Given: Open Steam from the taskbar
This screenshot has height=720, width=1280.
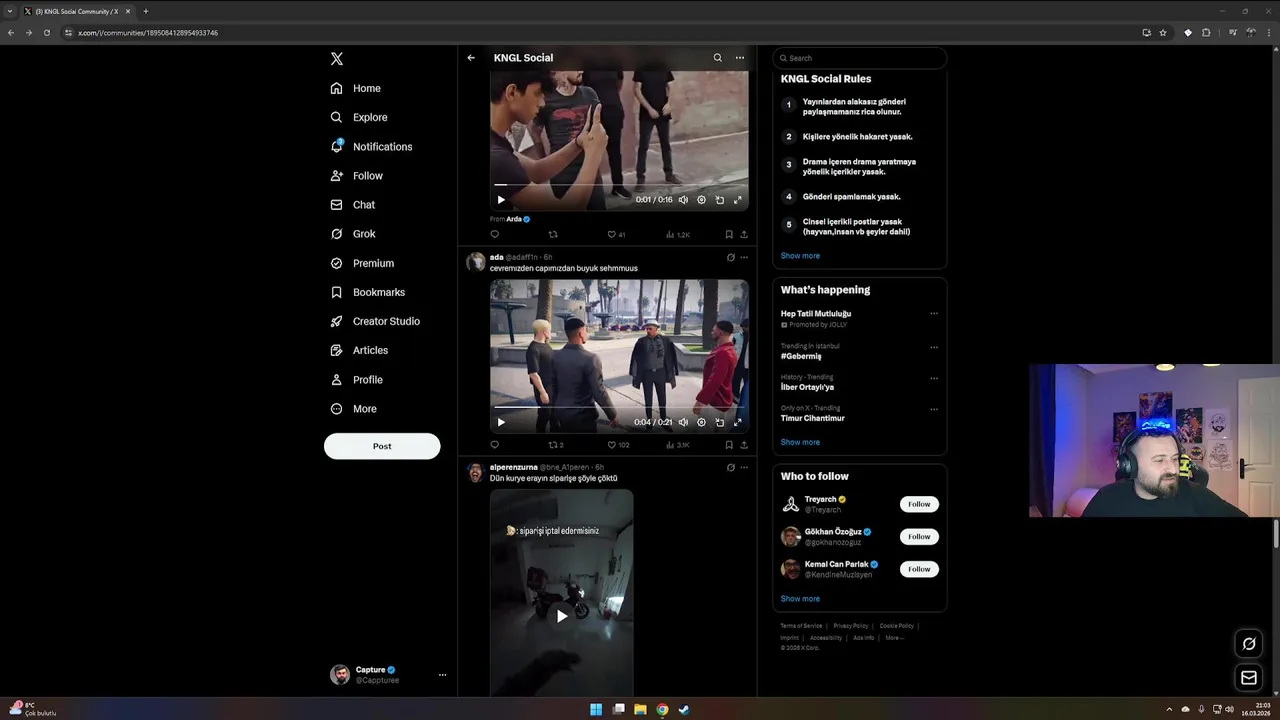Looking at the screenshot, I should pyautogui.click(x=684, y=710).
